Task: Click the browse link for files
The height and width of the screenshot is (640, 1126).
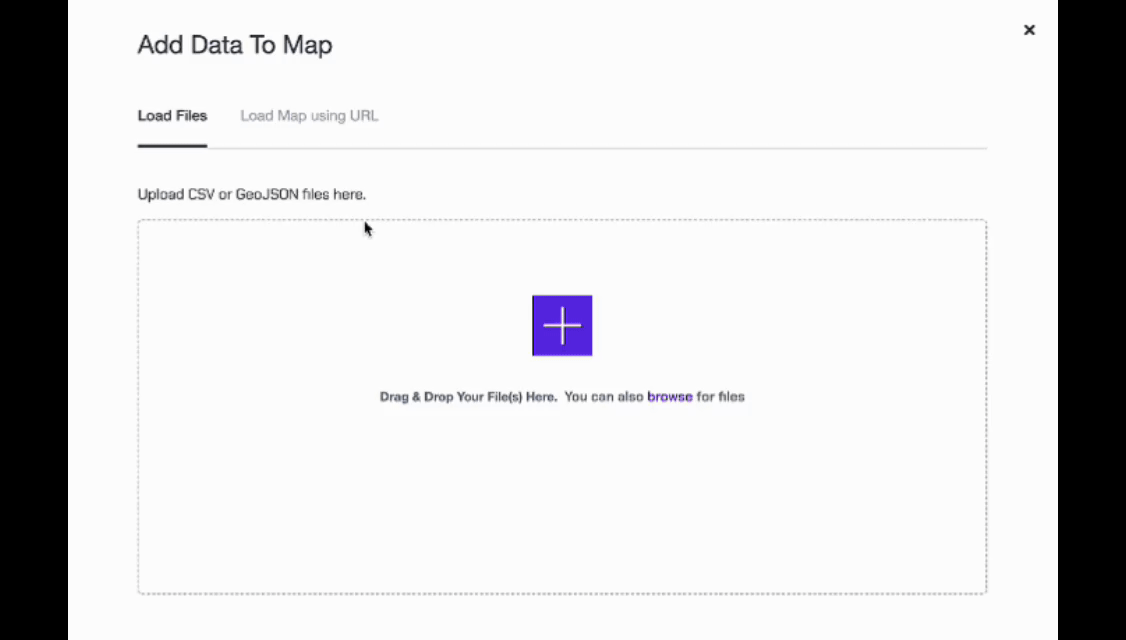Action: pyautogui.click(x=669, y=396)
